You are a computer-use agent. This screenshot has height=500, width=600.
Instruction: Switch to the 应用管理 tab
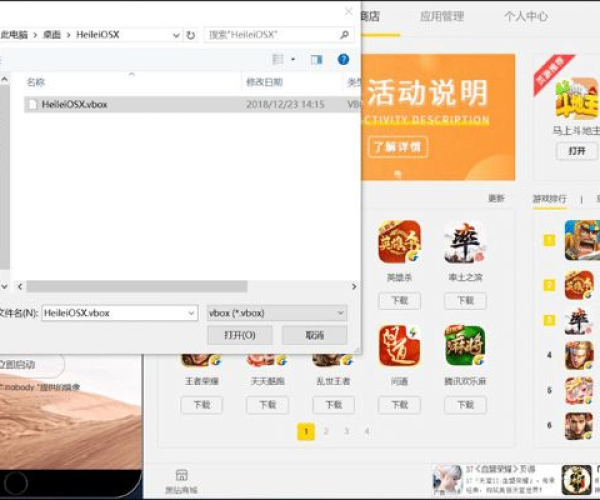[x=442, y=16]
